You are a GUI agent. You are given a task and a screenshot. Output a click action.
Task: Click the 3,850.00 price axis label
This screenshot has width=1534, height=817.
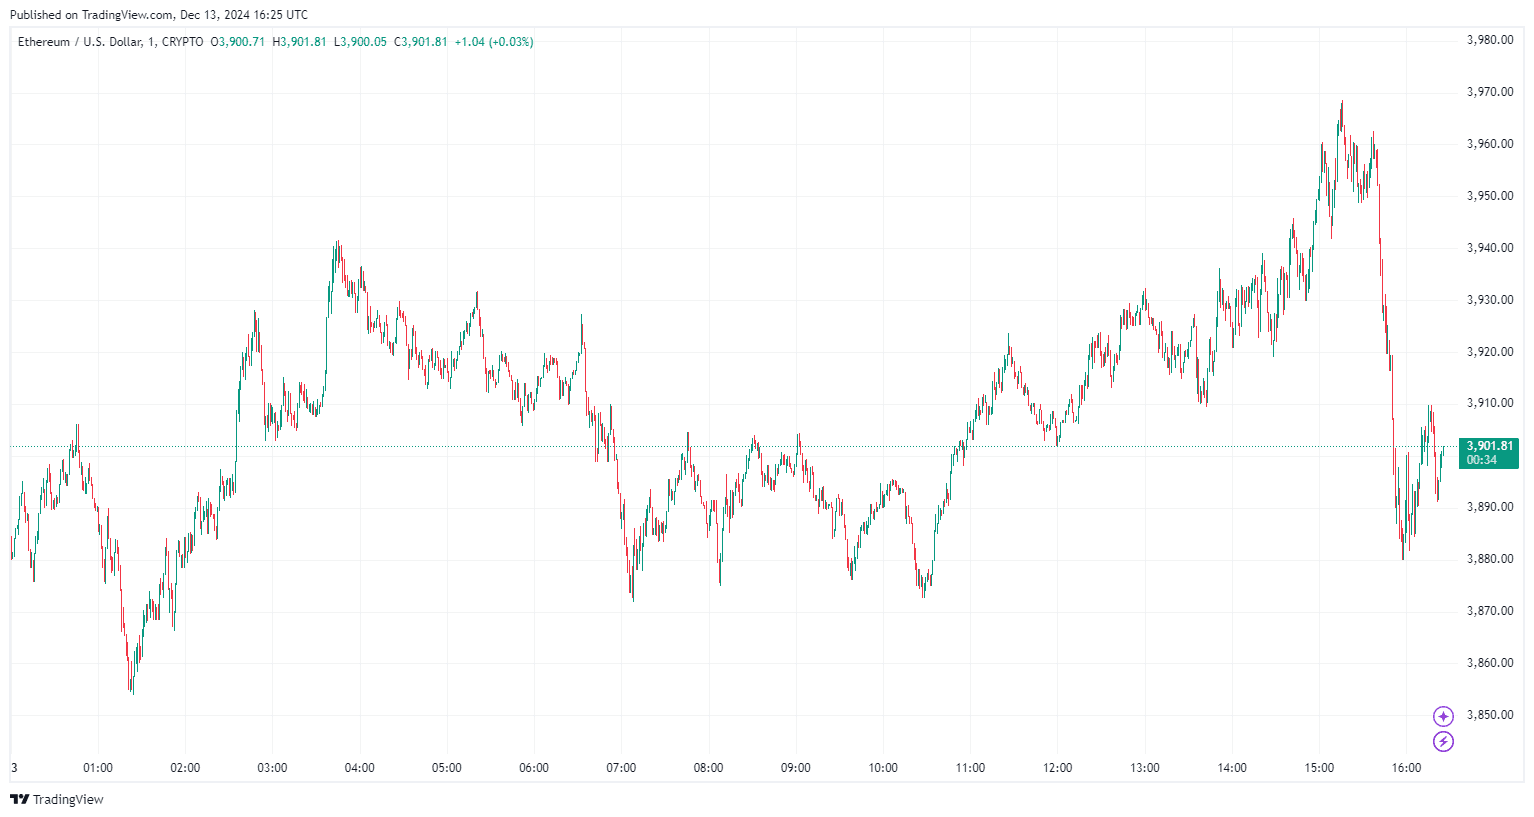coord(1490,715)
